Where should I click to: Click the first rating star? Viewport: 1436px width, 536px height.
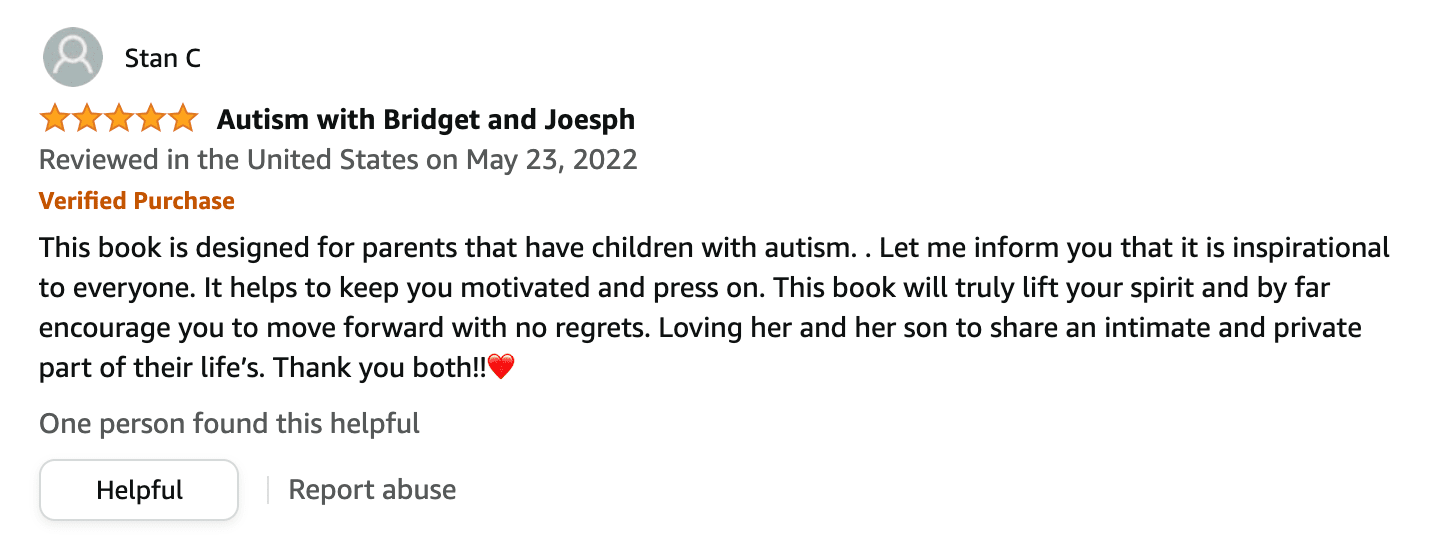55,120
